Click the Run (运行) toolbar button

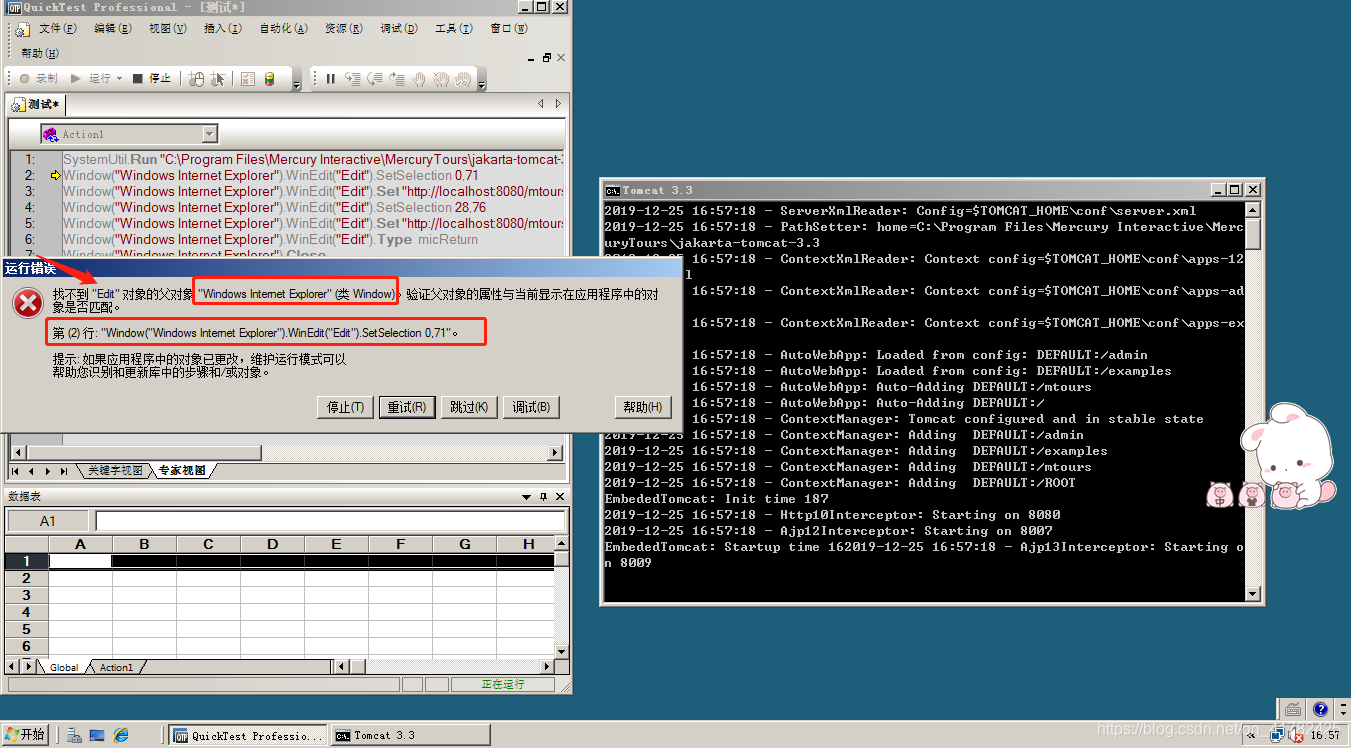[91, 79]
